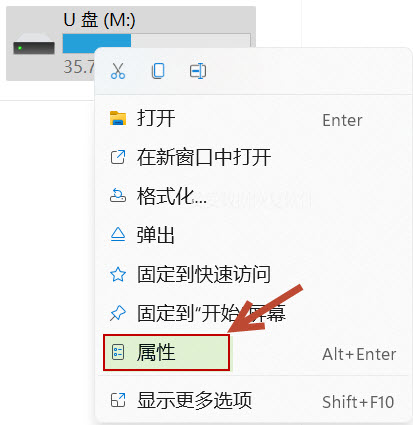Click the pushpin icon for 固定到开始屏幕

point(118,313)
